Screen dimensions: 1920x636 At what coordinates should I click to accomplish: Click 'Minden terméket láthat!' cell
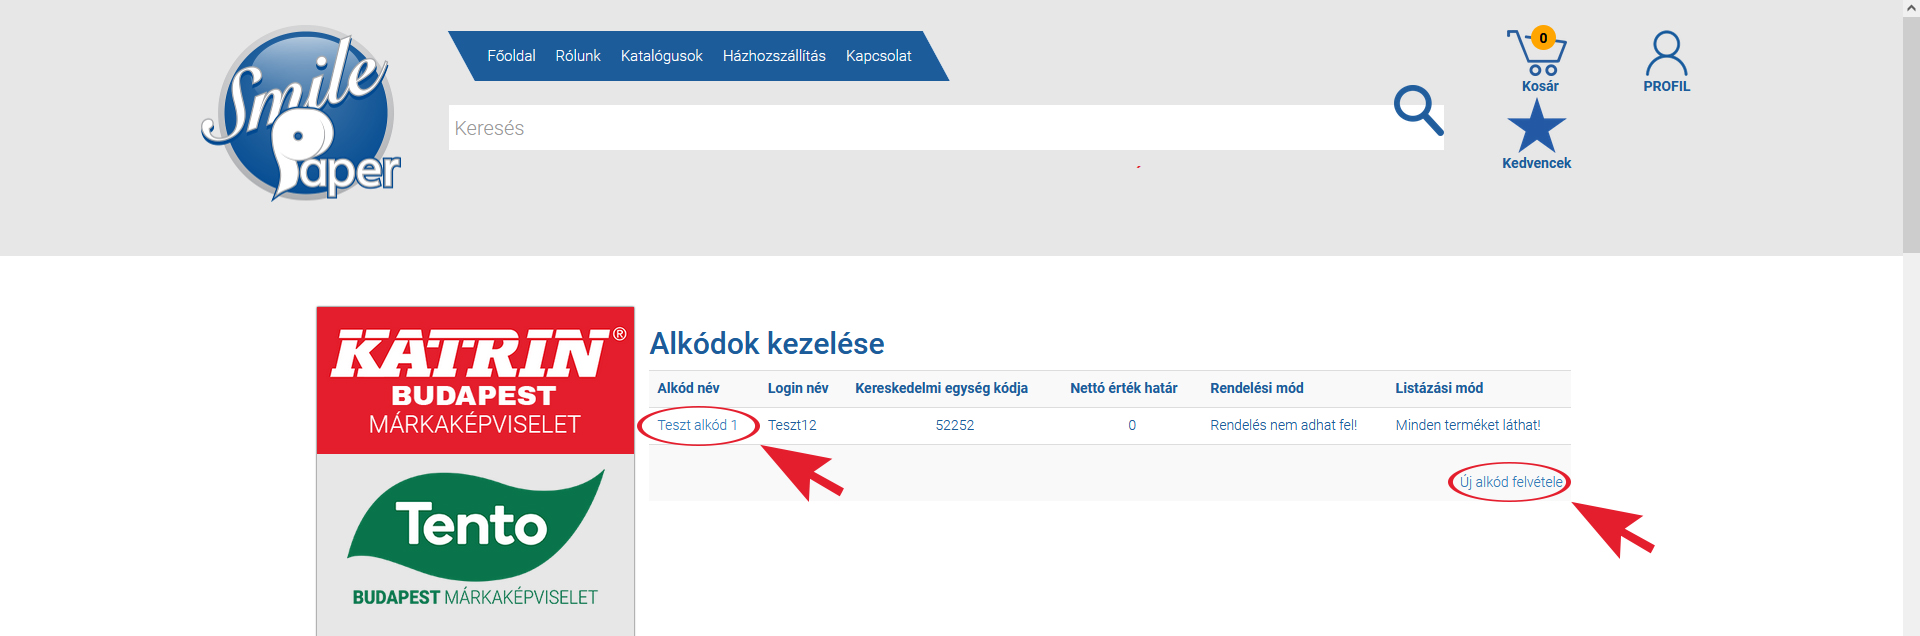click(1468, 425)
